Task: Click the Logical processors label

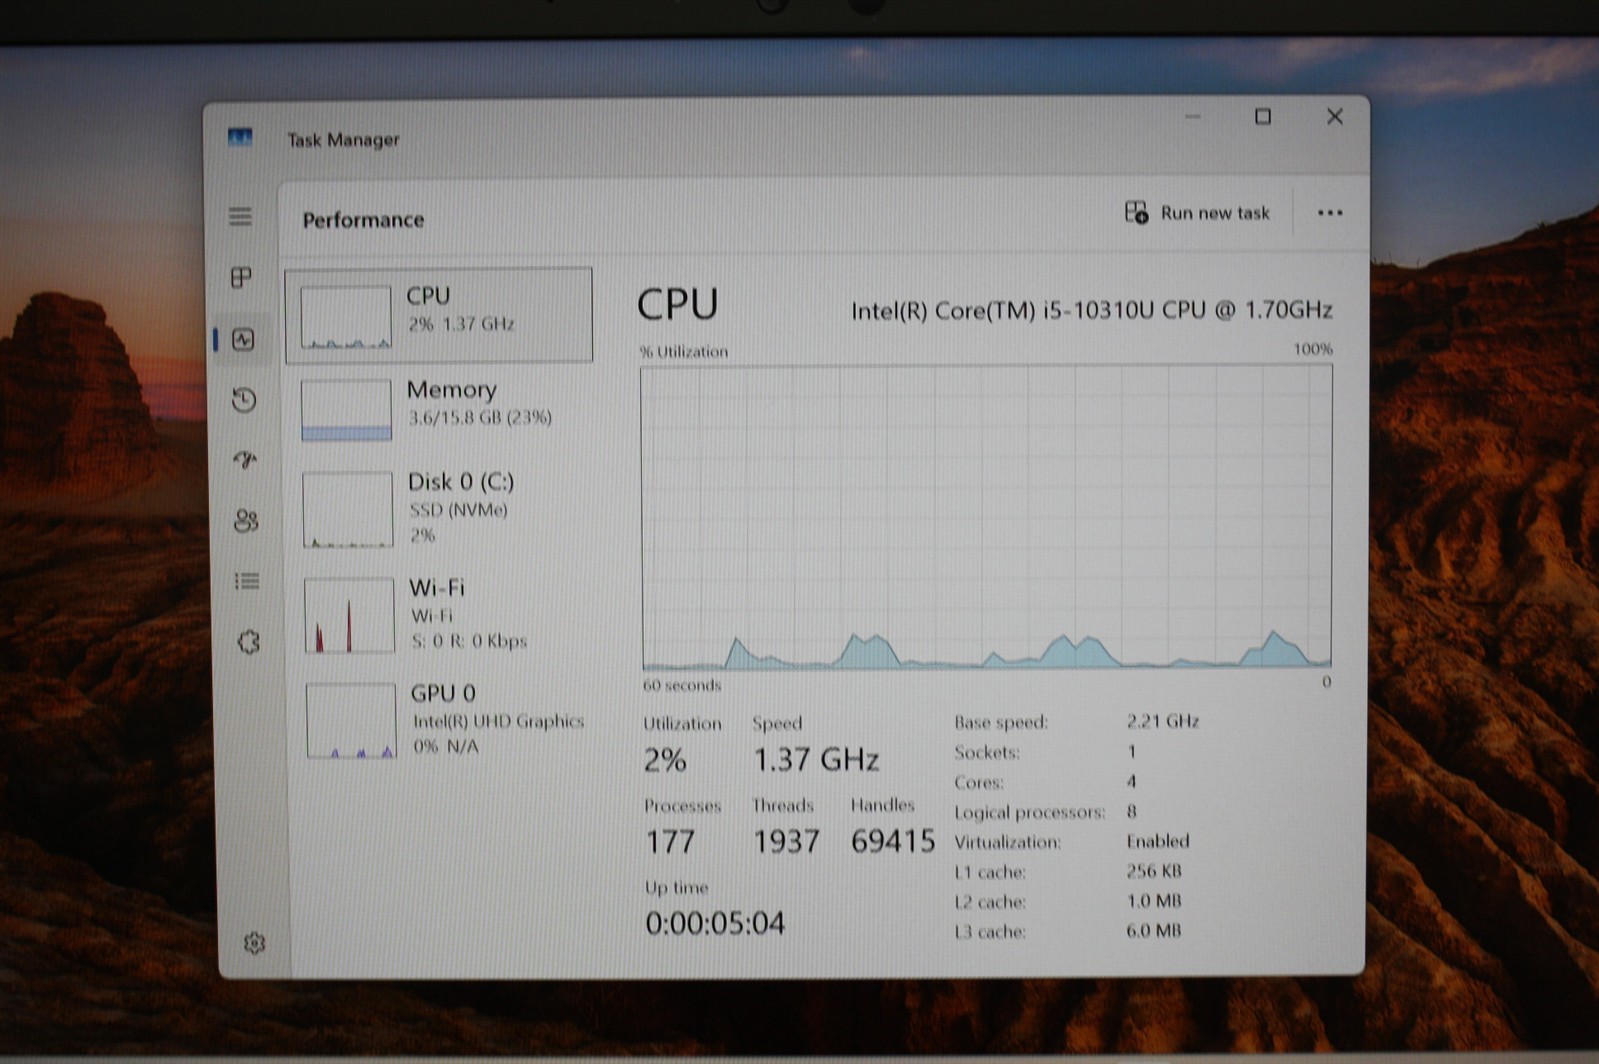Action: [x=1029, y=812]
